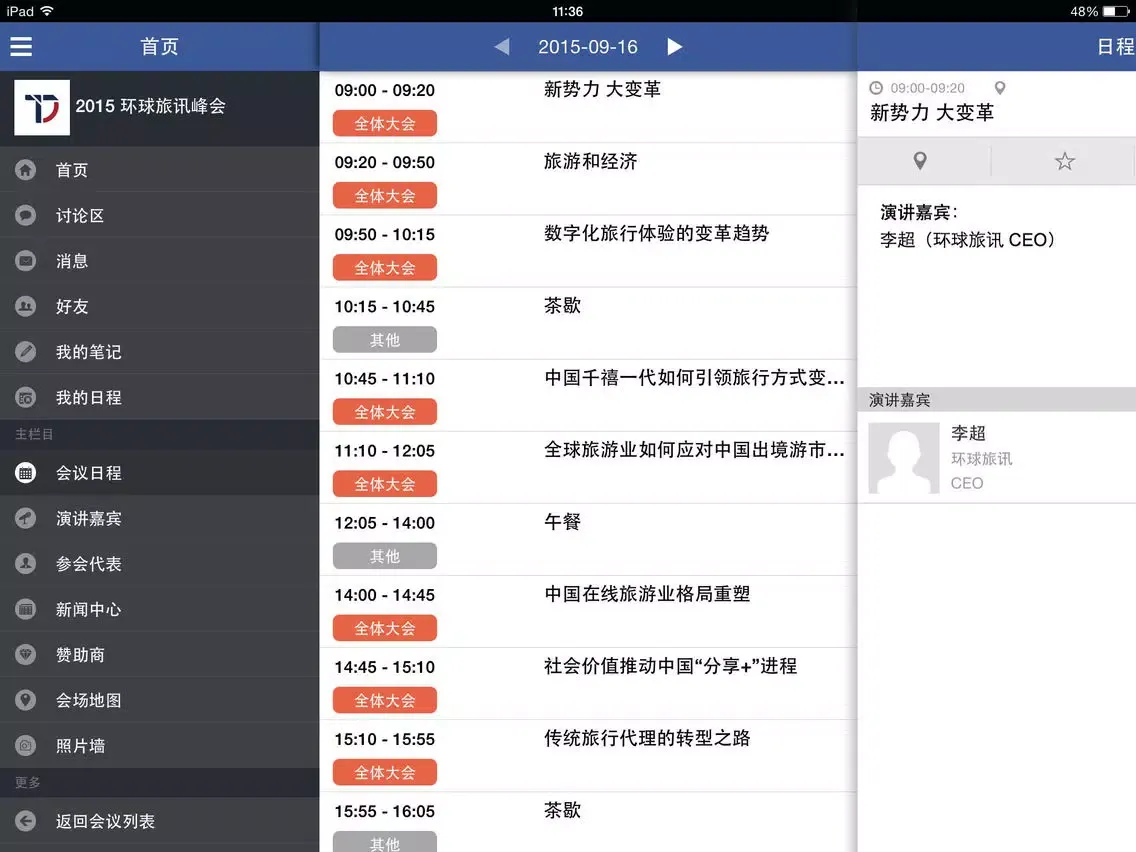Image resolution: width=1136 pixels, height=852 pixels.
Task: Click the location pin in the session detail toolbar
Action: point(920,161)
